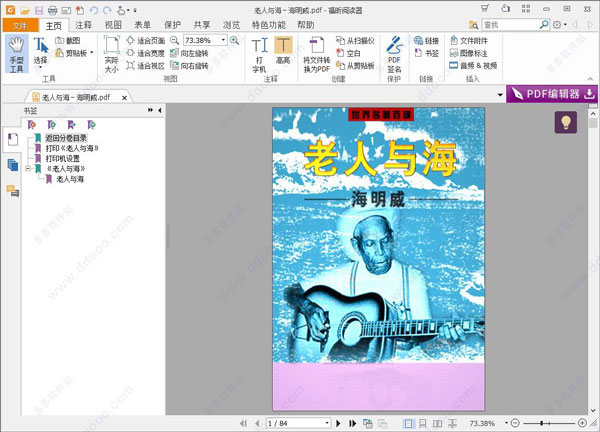600x432 pixels.
Task: Select bookmark 打印《老人与海》
Action: pos(72,148)
